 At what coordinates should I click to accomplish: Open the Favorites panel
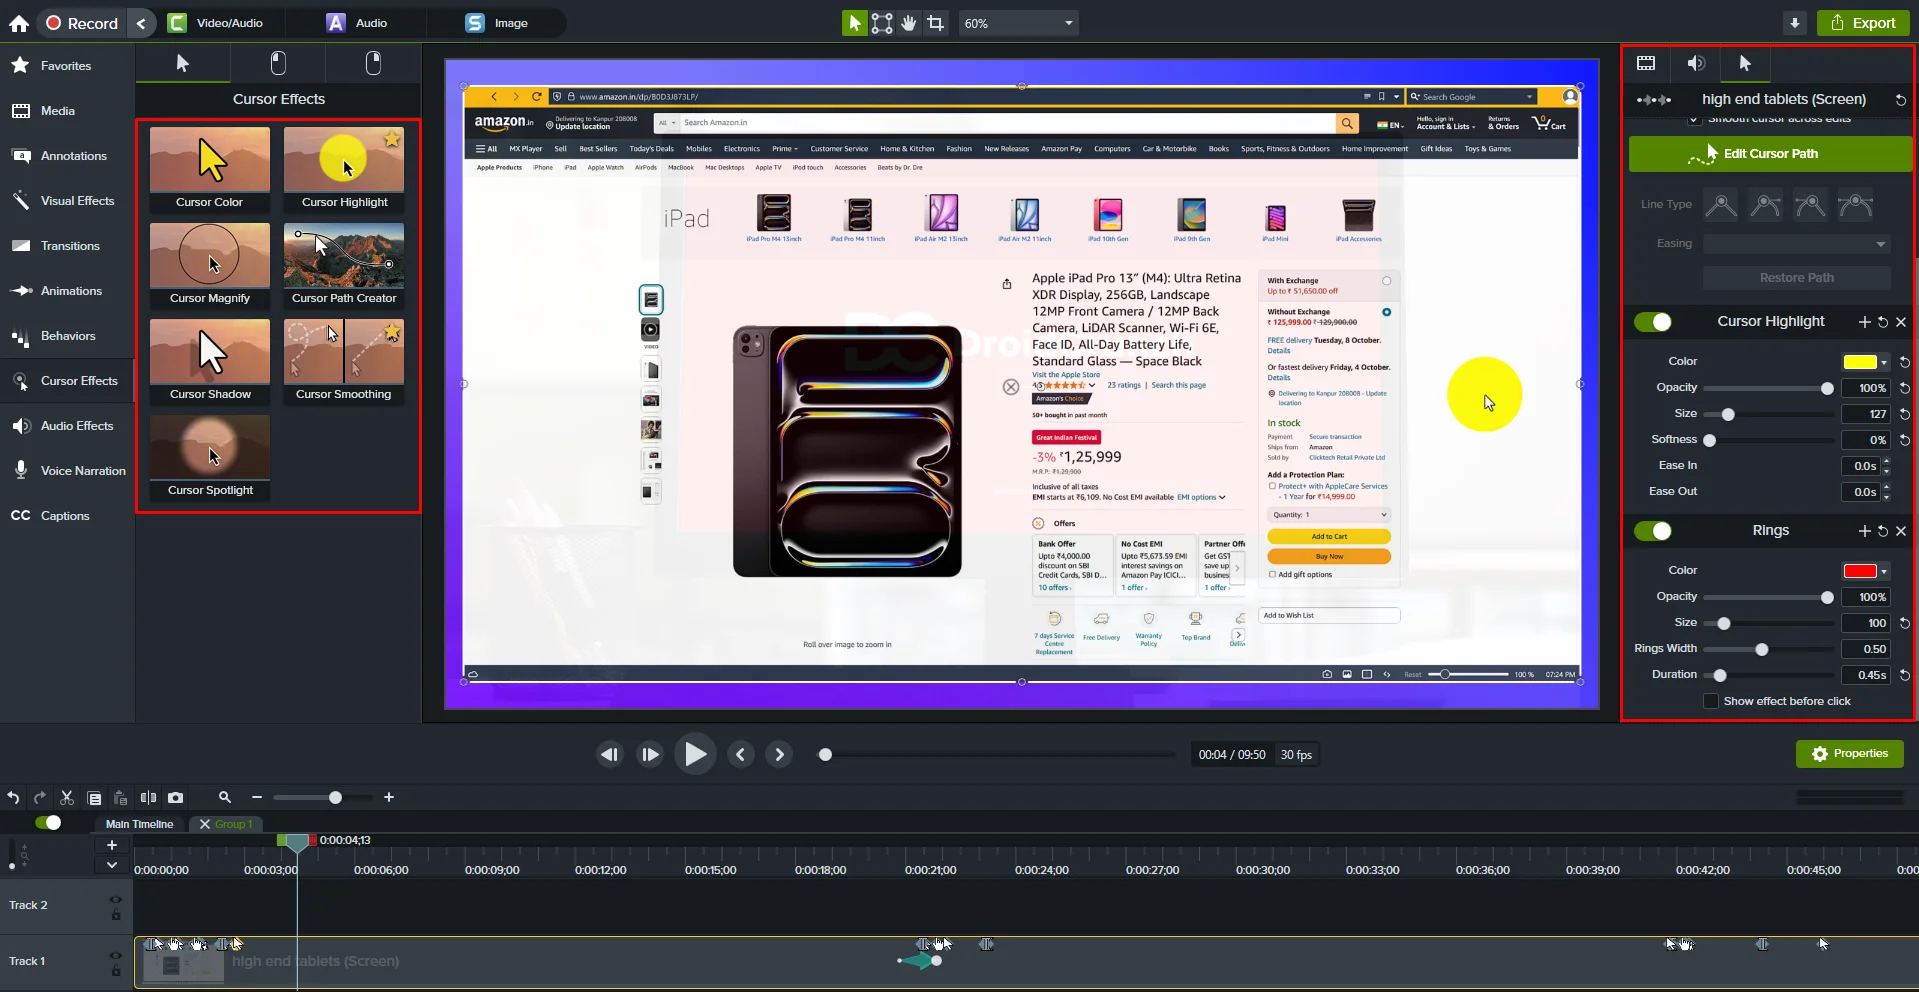66,66
